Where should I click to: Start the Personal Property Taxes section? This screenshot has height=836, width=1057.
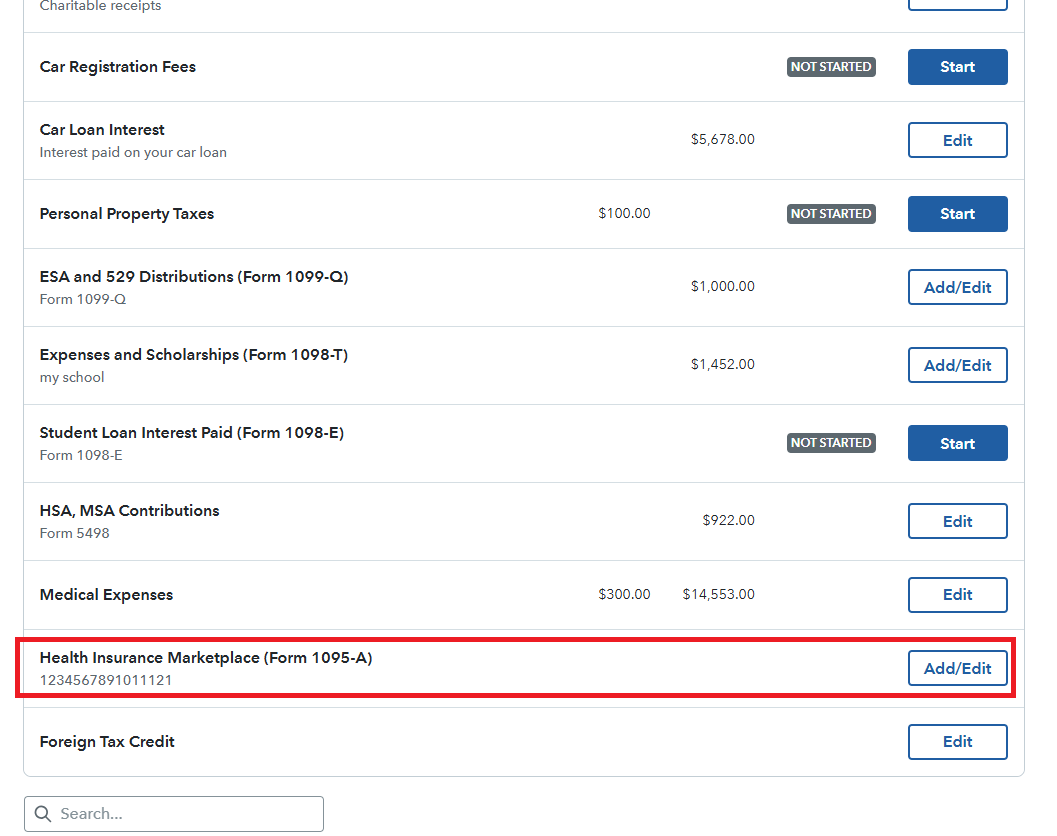coord(957,214)
